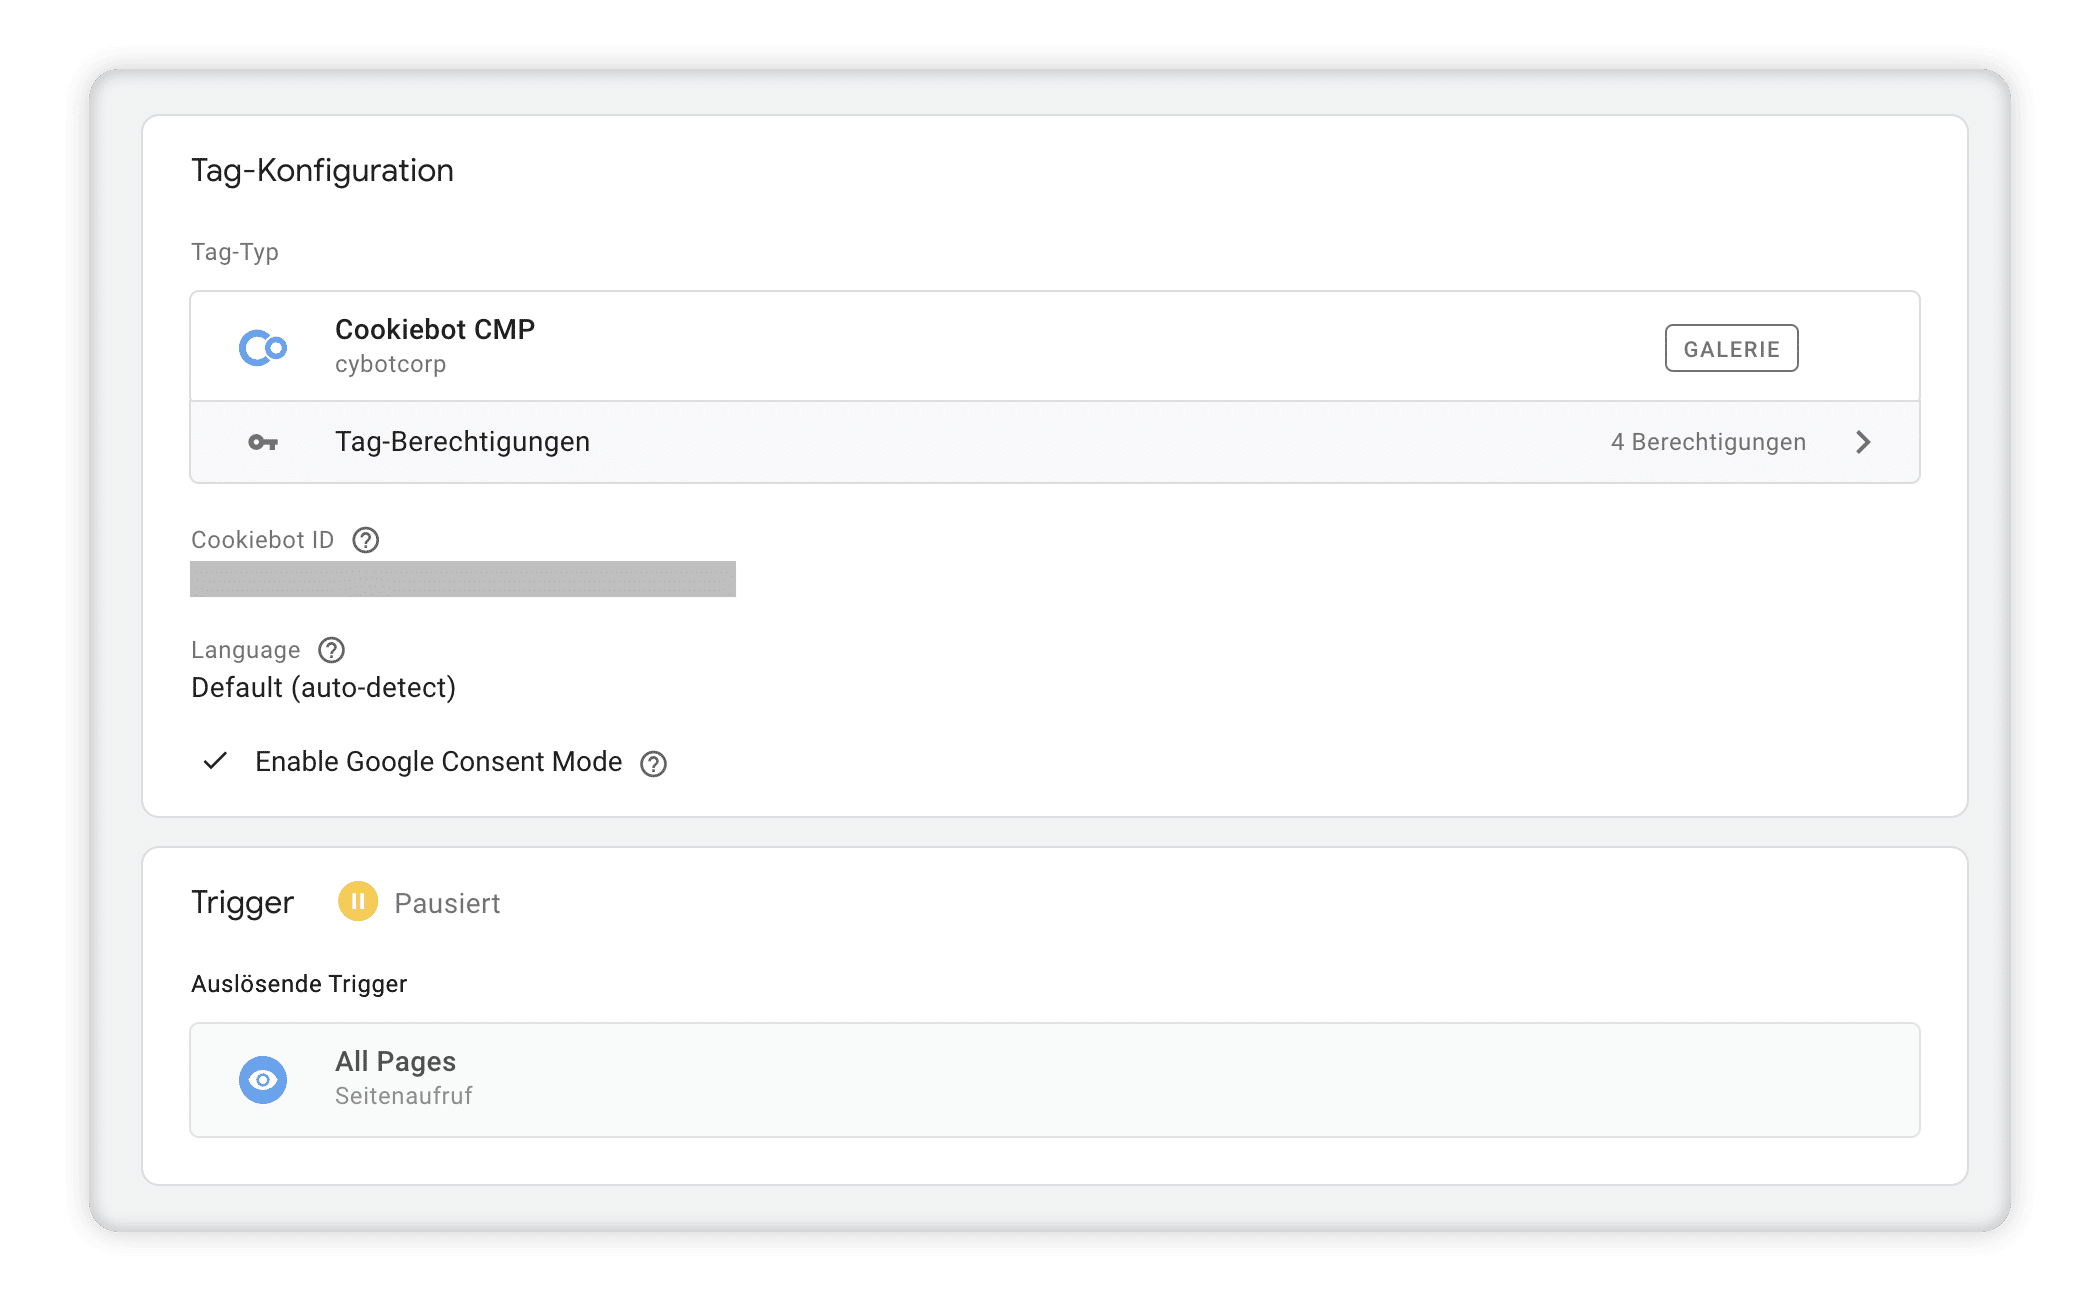The width and height of the screenshot is (2100, 1300).
Task: Click the All Pages eye trigger icon
Action: (263, 1080)
